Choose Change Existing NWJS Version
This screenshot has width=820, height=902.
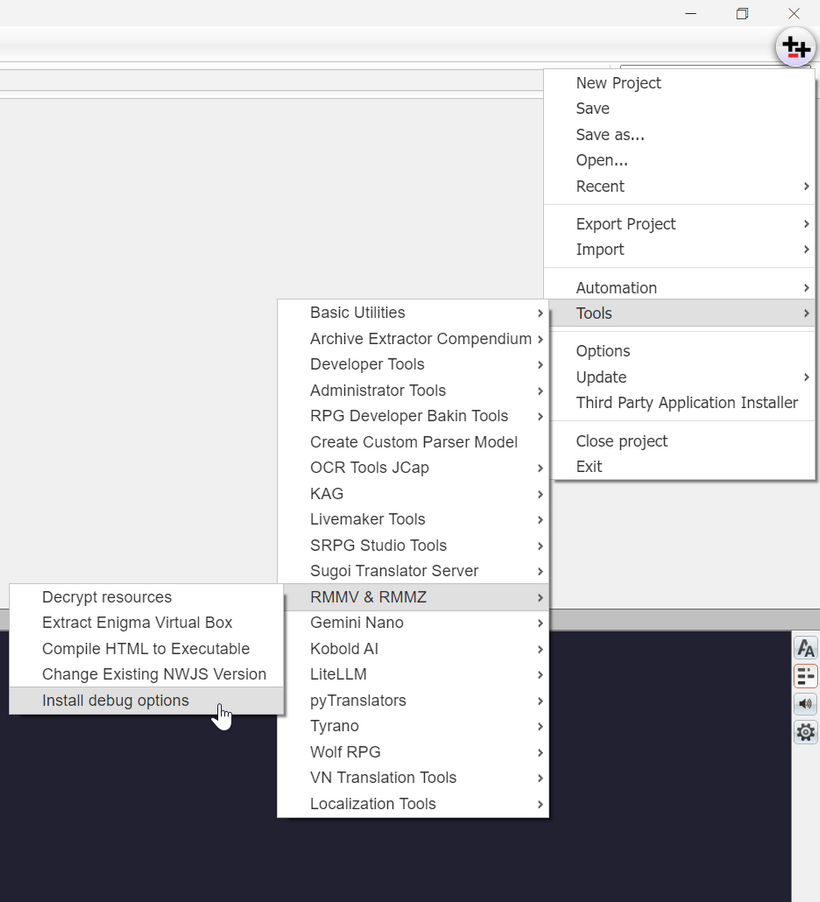154,674
